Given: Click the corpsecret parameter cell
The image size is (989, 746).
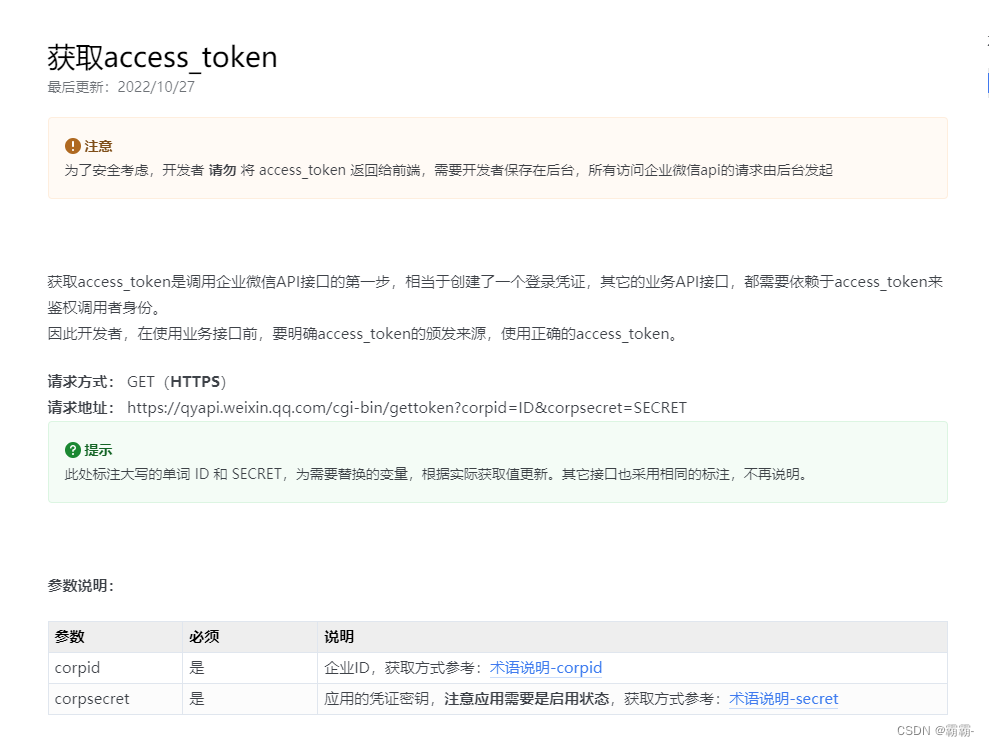Looking at the screenshot, I should [115, 699].
